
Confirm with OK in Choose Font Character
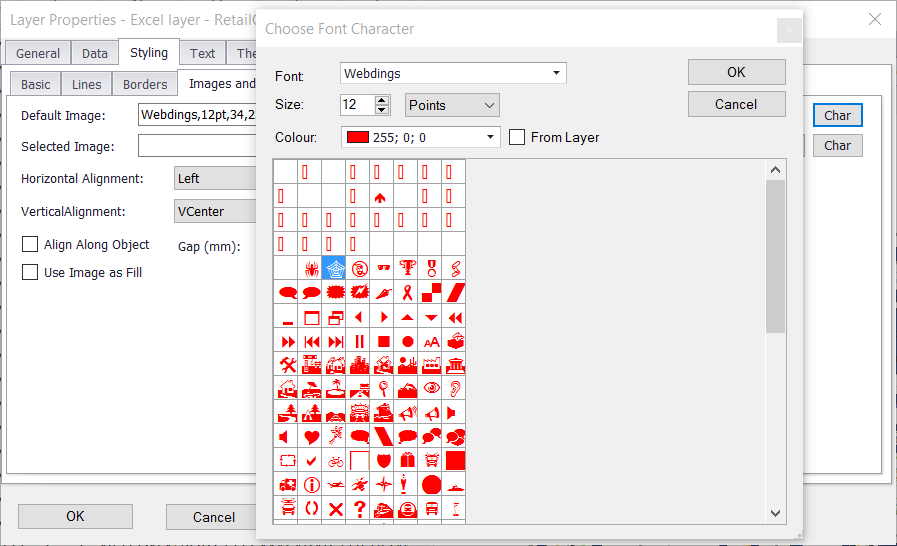736,72
